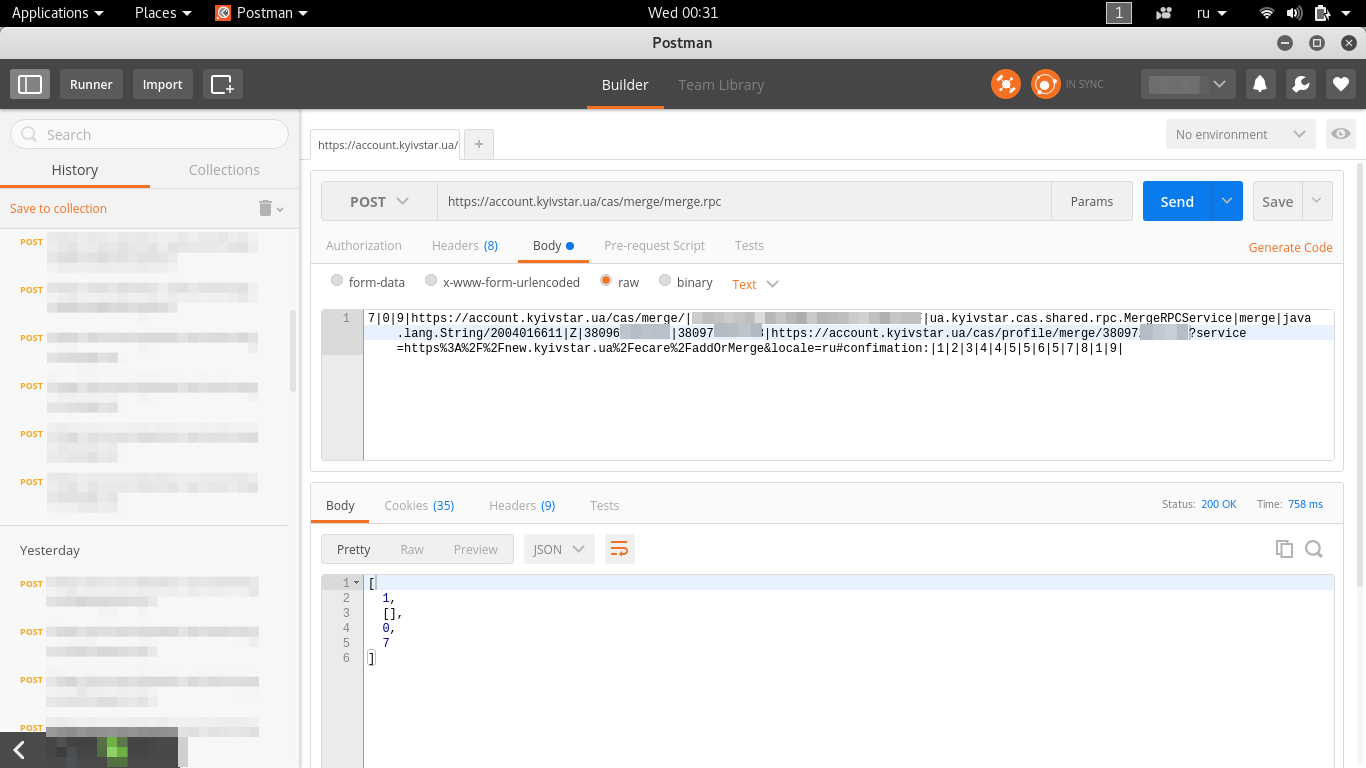1366x768 pixels.
Task: Click the Params button
Action: (x=1092, y=201)
